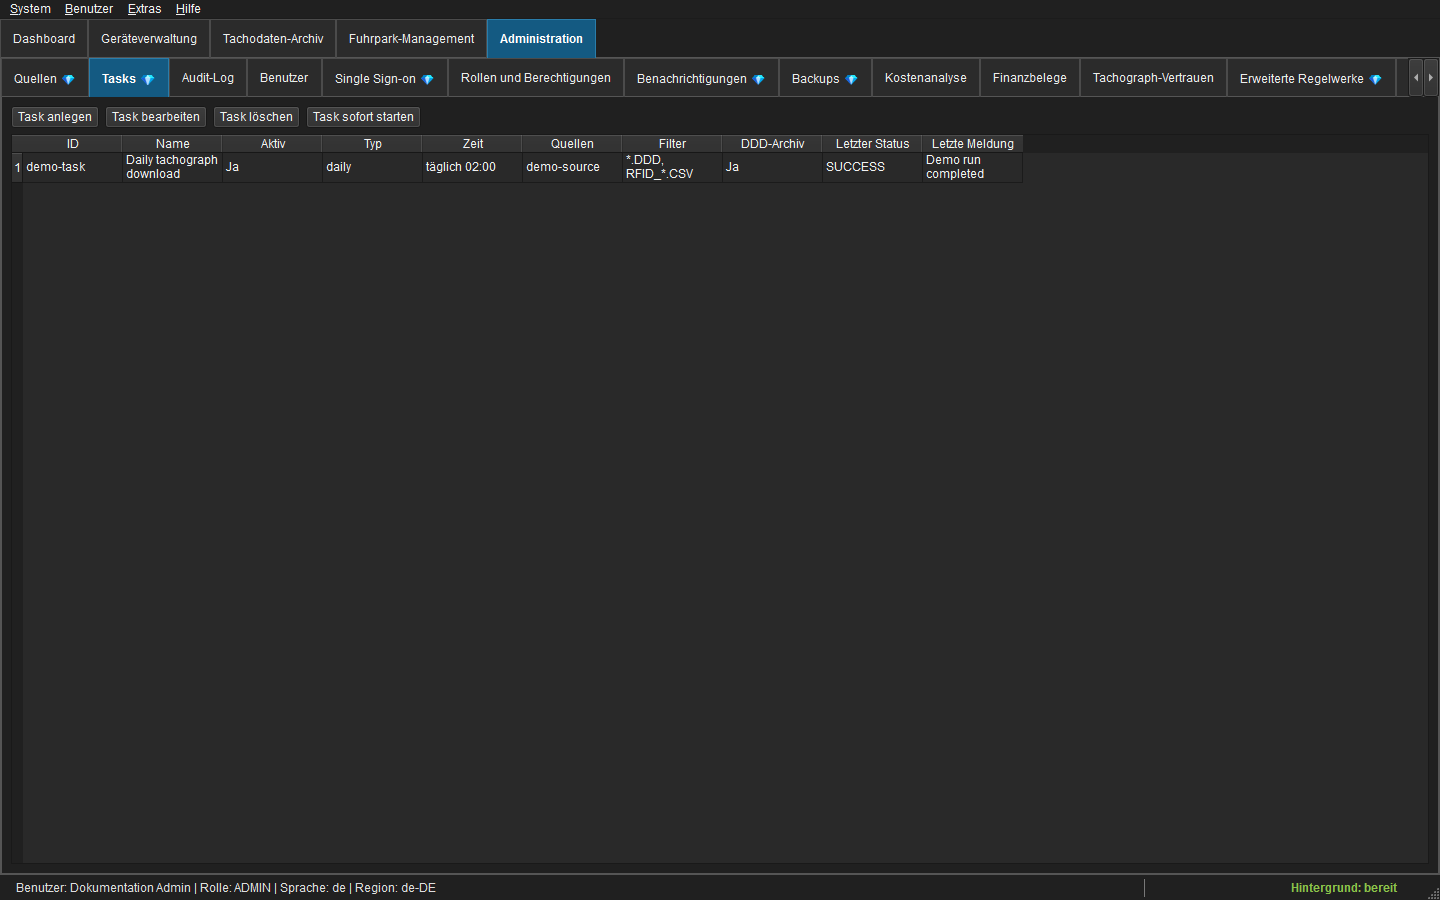Click the diamond icon on Backups tab

pos(852,79)
